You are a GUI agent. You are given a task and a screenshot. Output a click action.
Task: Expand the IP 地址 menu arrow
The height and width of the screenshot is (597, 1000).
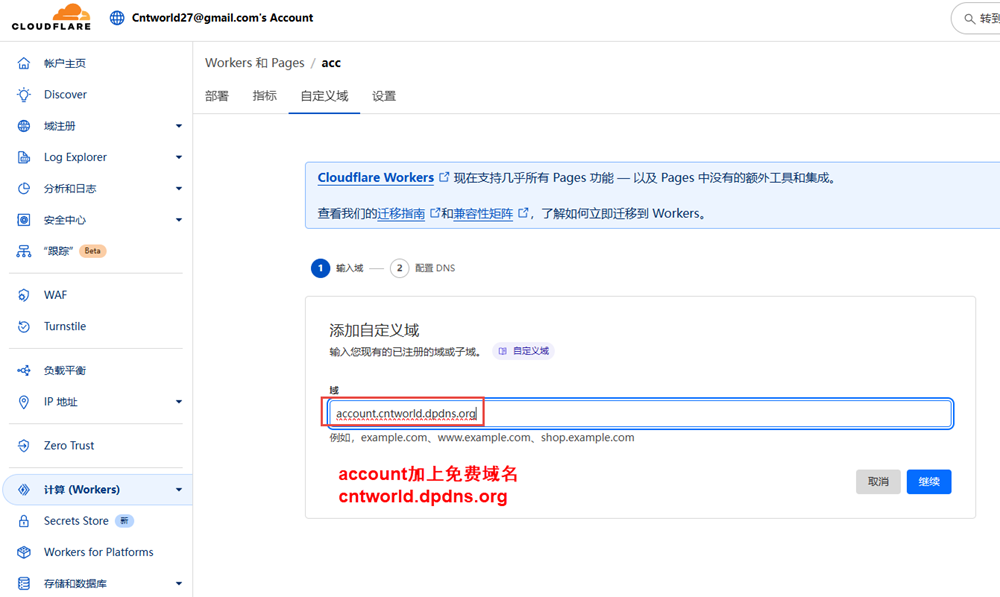pyautogui.click(x=179, y=402)
